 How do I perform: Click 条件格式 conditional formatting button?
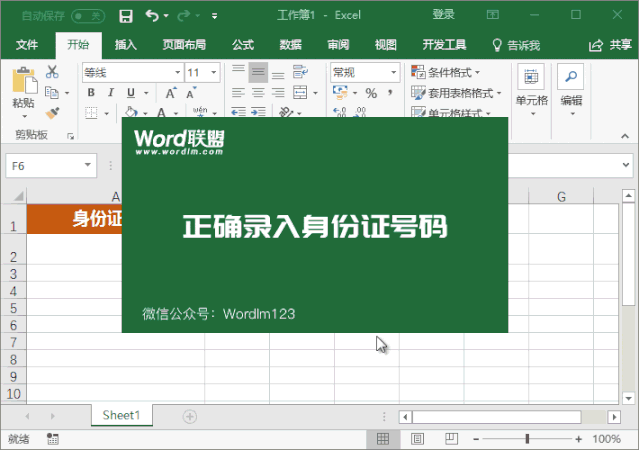coord(445,73)
